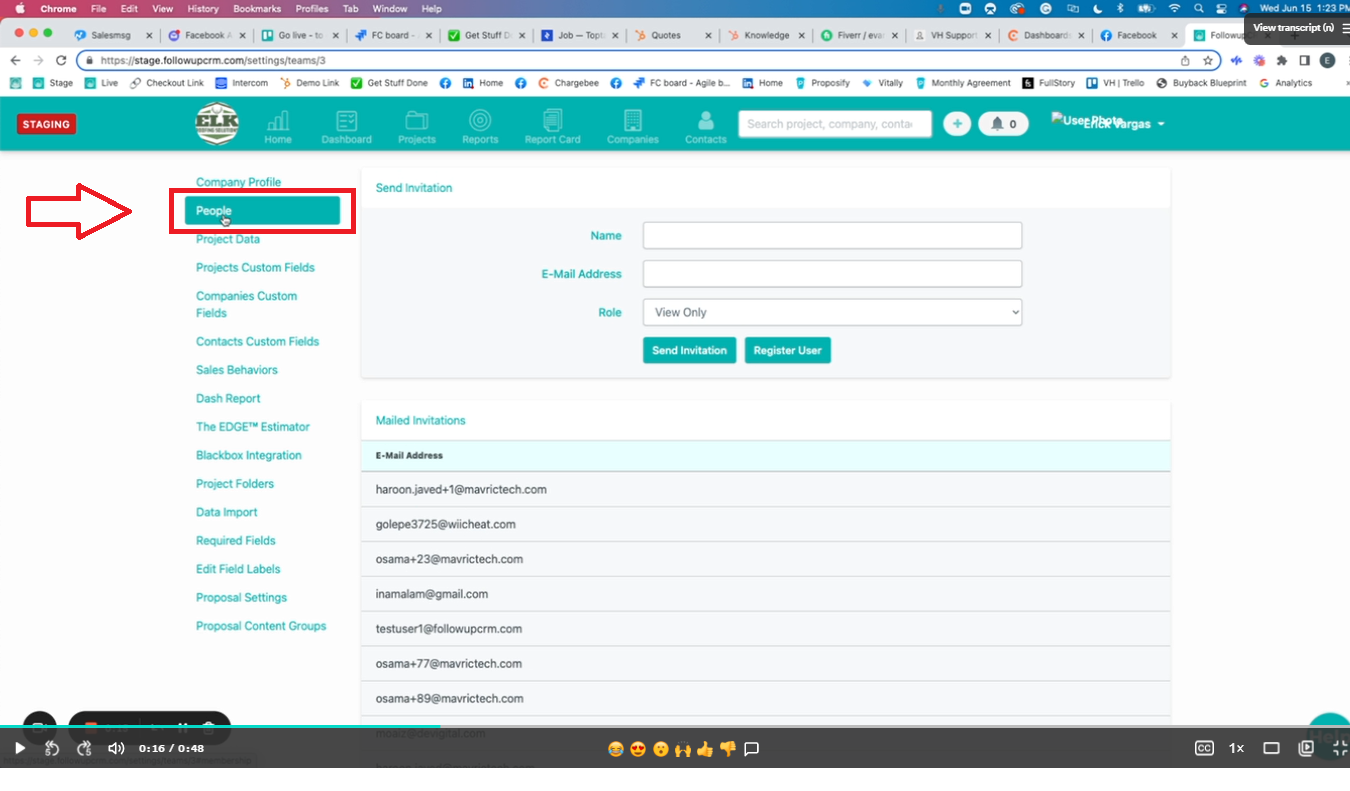Mute the video volume speaker
Image resolution: width=1350 pixels, height=791 pixels.
116,748
